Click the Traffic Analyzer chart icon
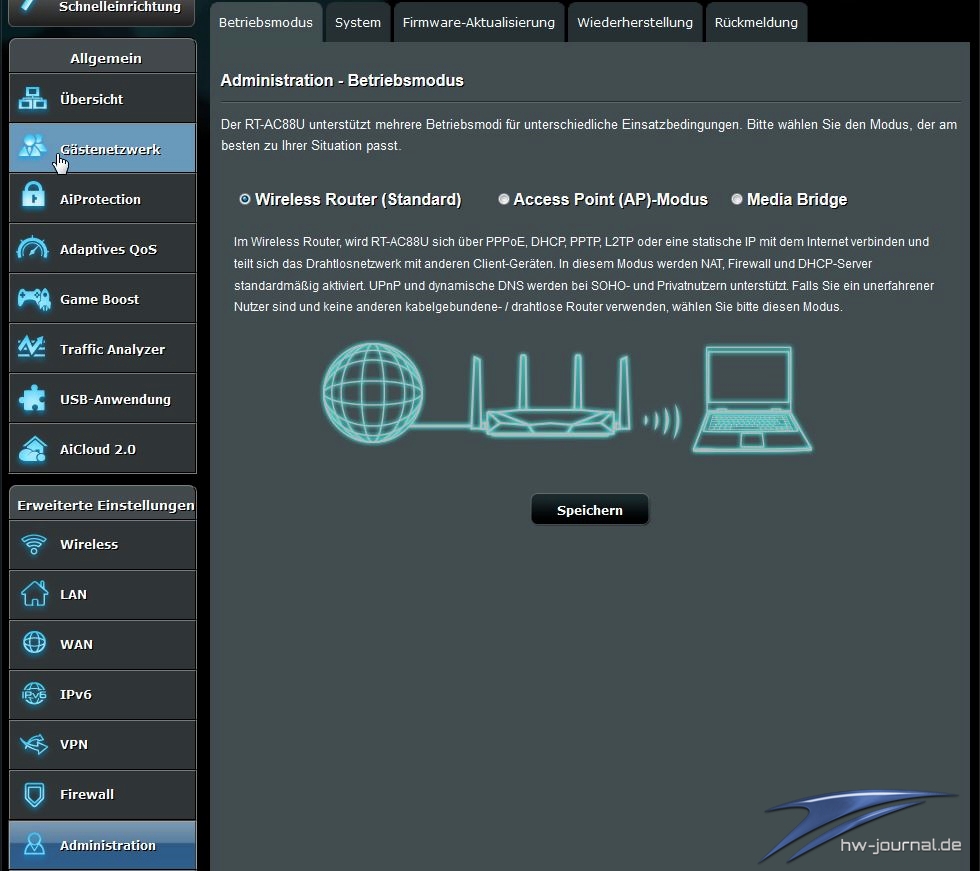Screen dimensions: 980x871 point(32,348)
